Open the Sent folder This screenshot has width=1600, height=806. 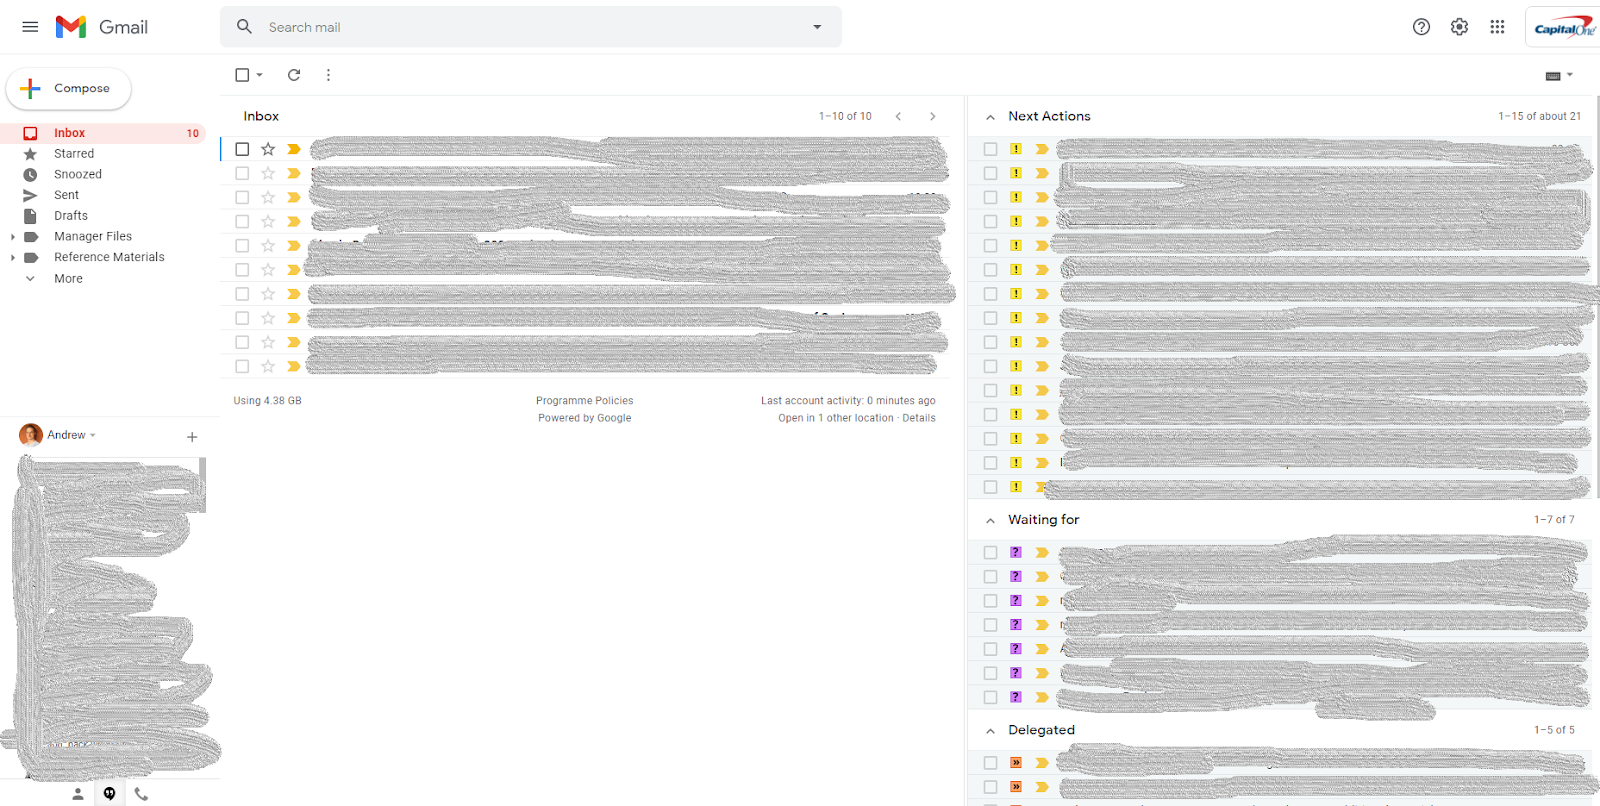tap(66, 195)
